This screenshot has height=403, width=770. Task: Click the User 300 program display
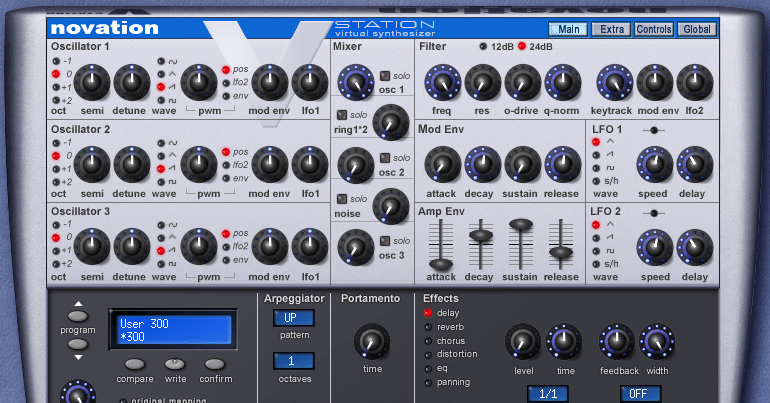[x=173, y=329]
